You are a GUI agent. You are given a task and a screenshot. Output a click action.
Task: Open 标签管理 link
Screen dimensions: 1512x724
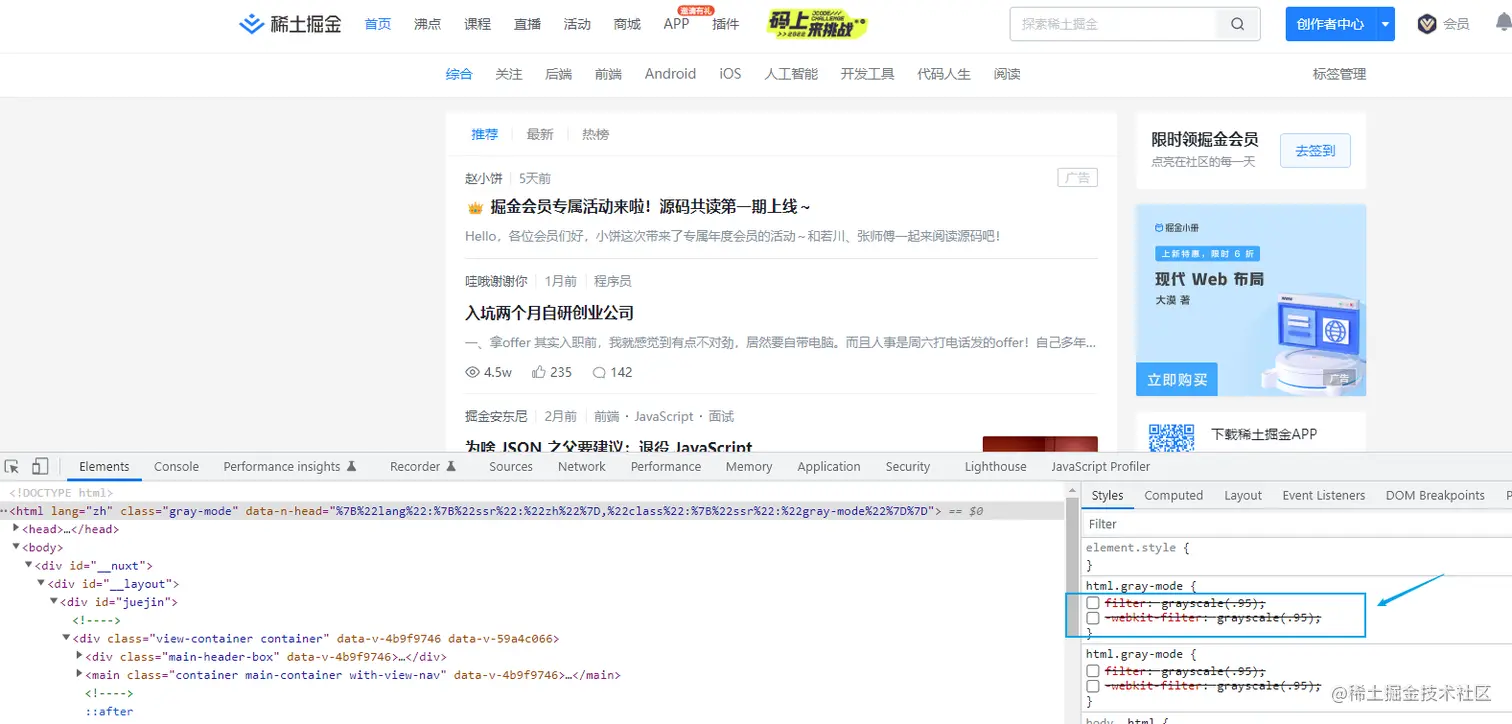1339,74
